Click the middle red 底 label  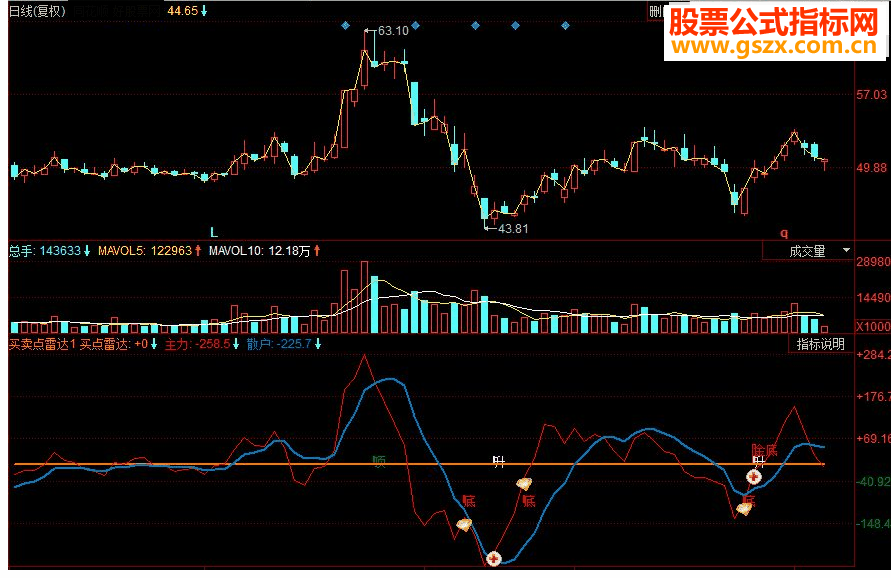click(x=529, y=501)
